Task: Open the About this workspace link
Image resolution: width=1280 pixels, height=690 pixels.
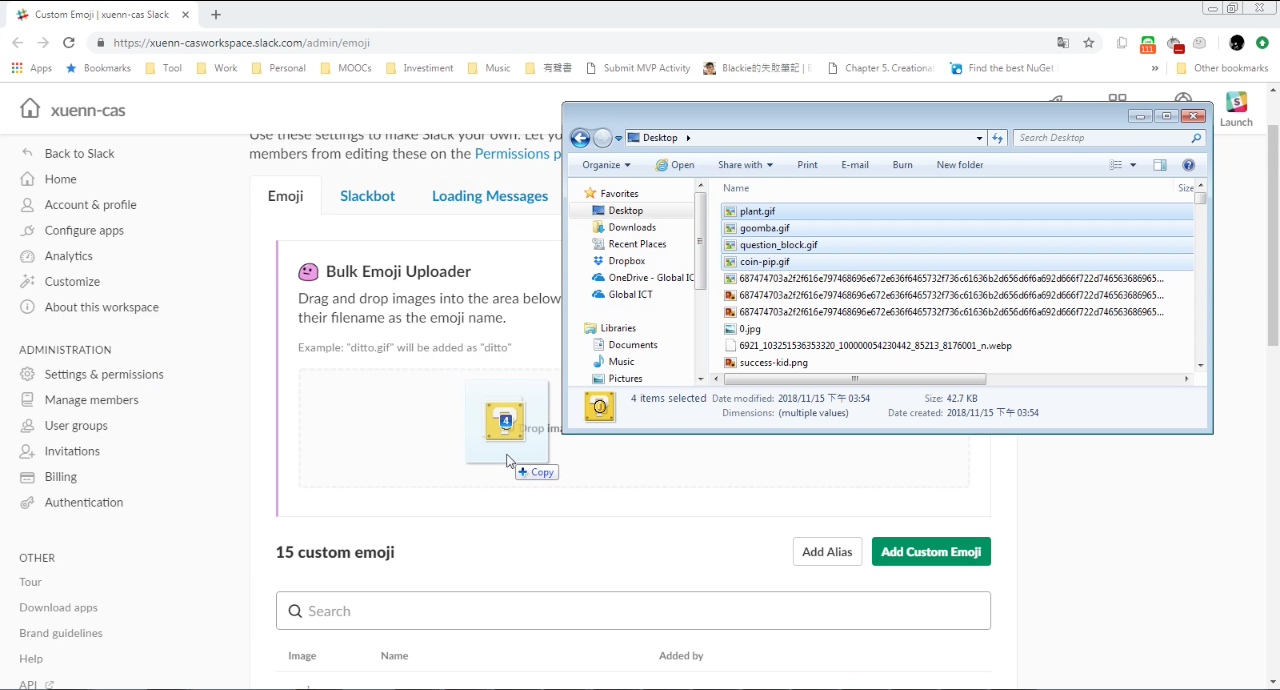Action: [102, 307]
